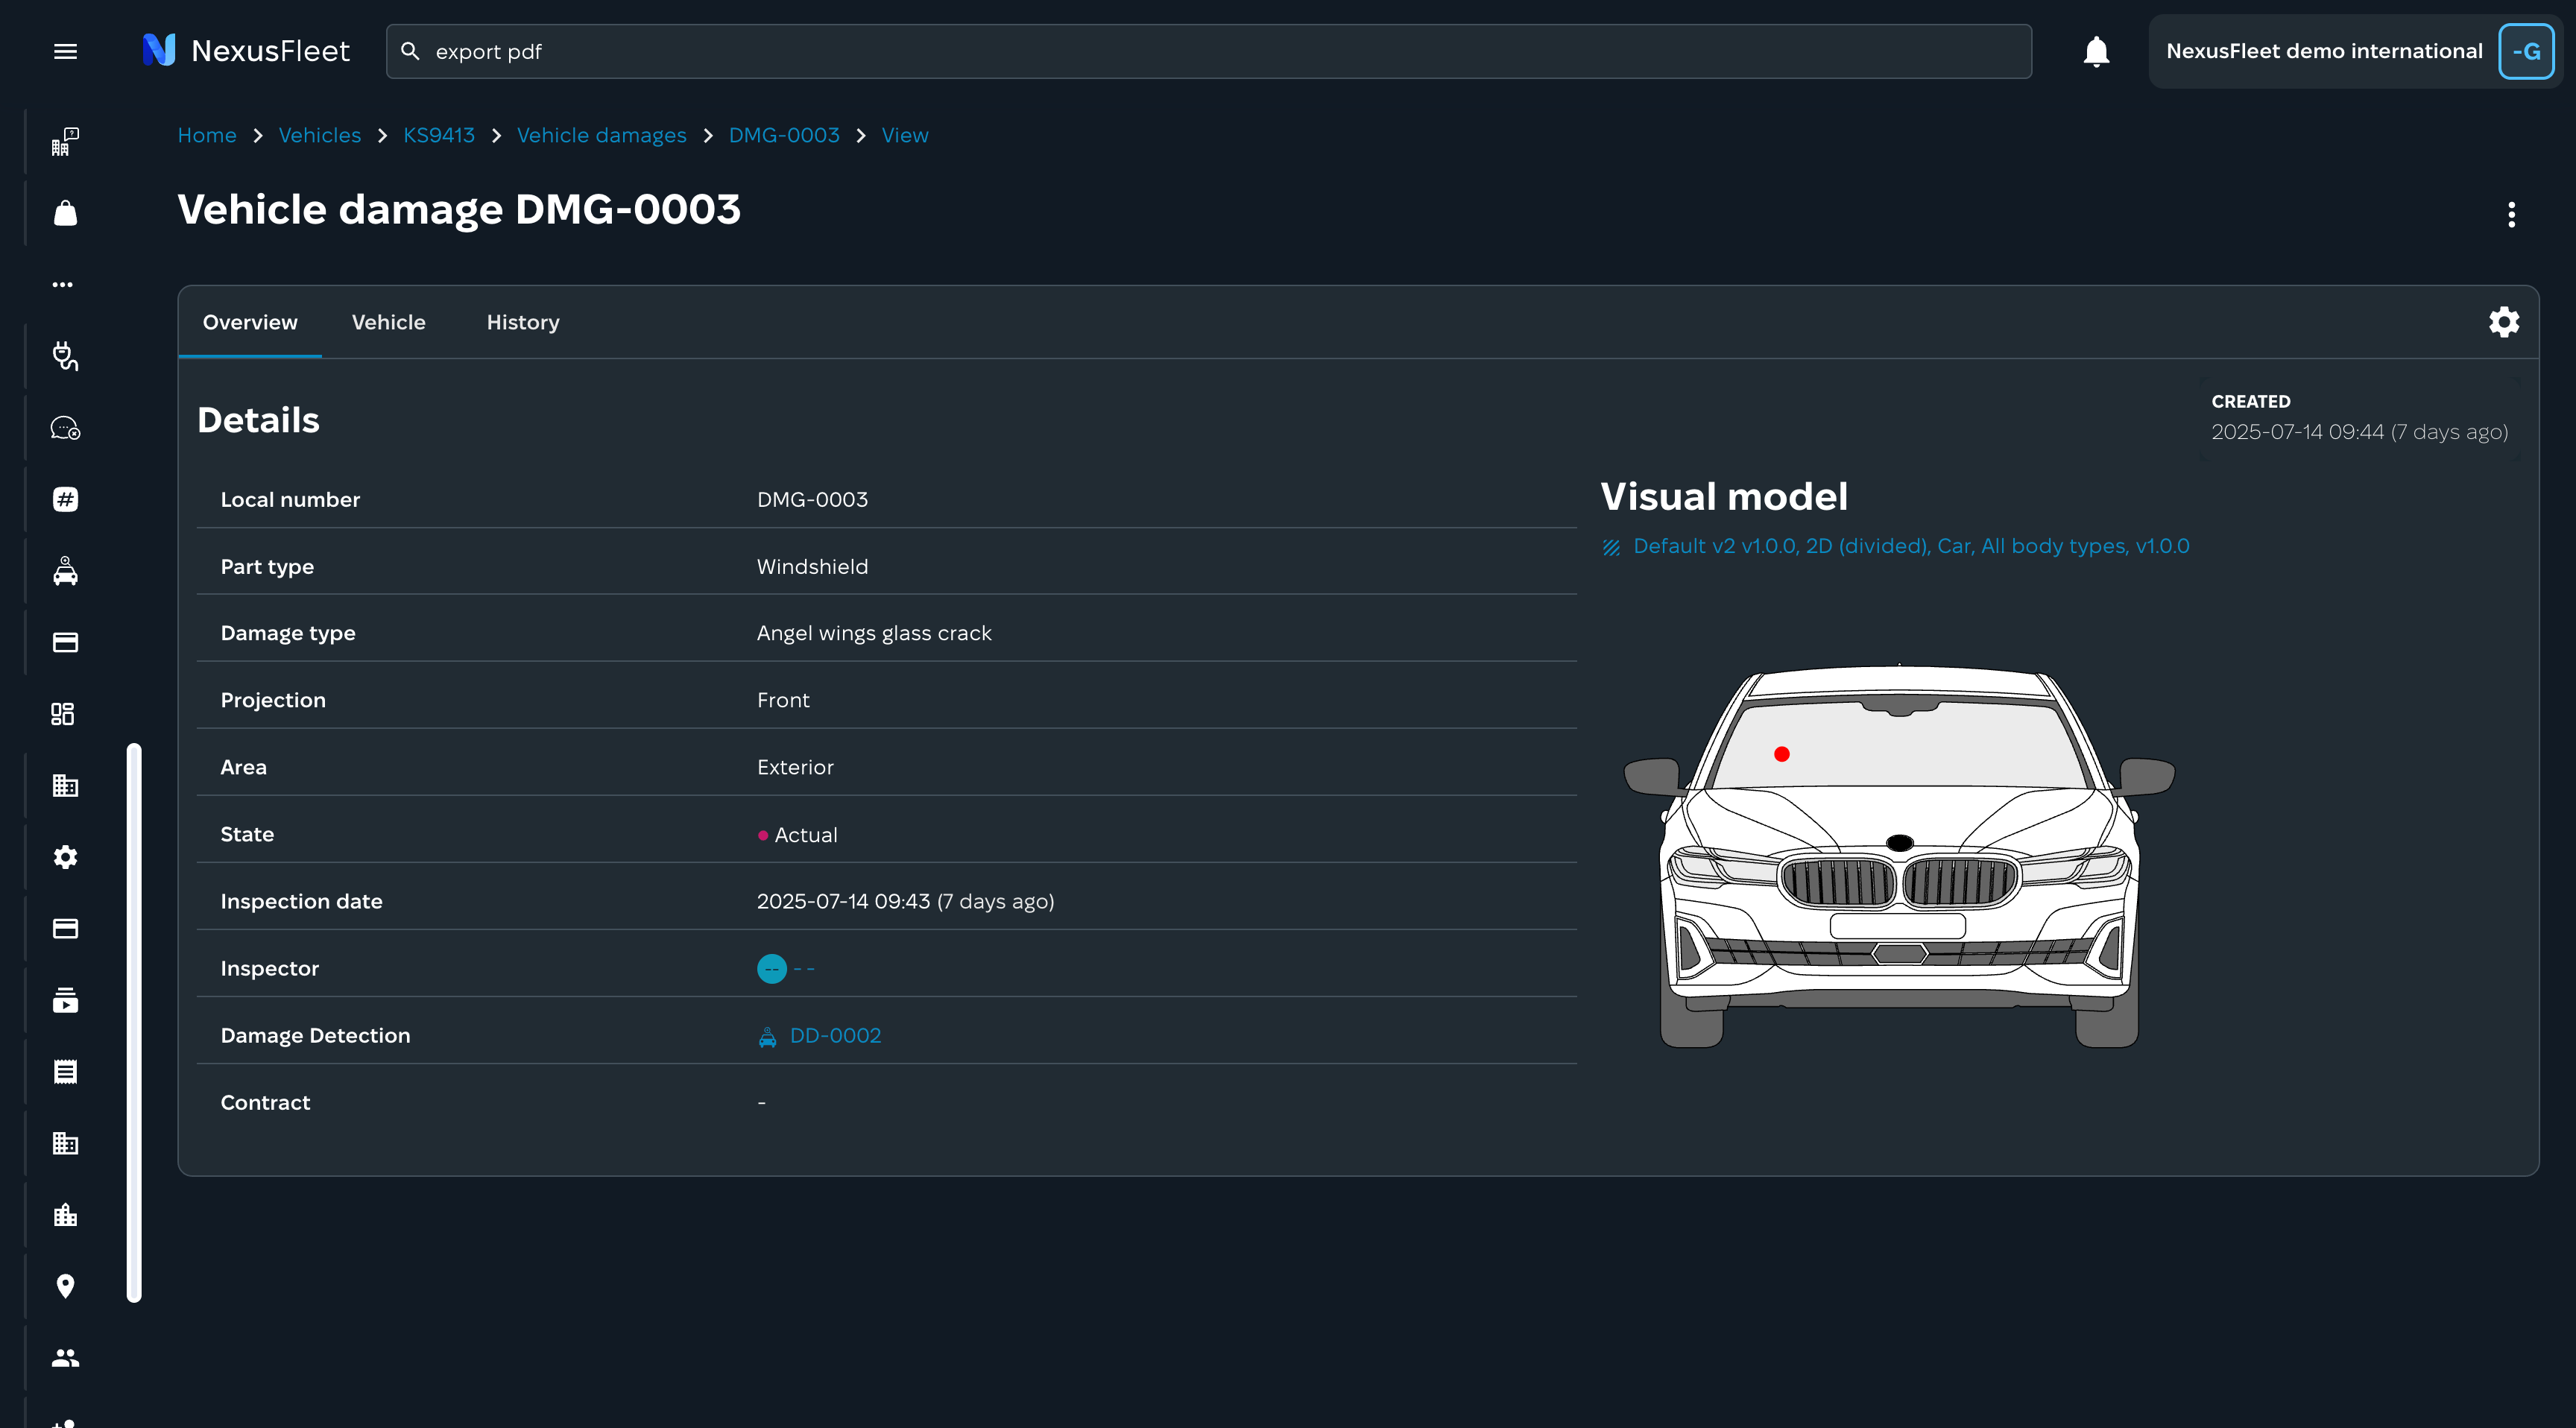Click the search input field
Screen dimensions: 2576x1428
coord(1208,51)
